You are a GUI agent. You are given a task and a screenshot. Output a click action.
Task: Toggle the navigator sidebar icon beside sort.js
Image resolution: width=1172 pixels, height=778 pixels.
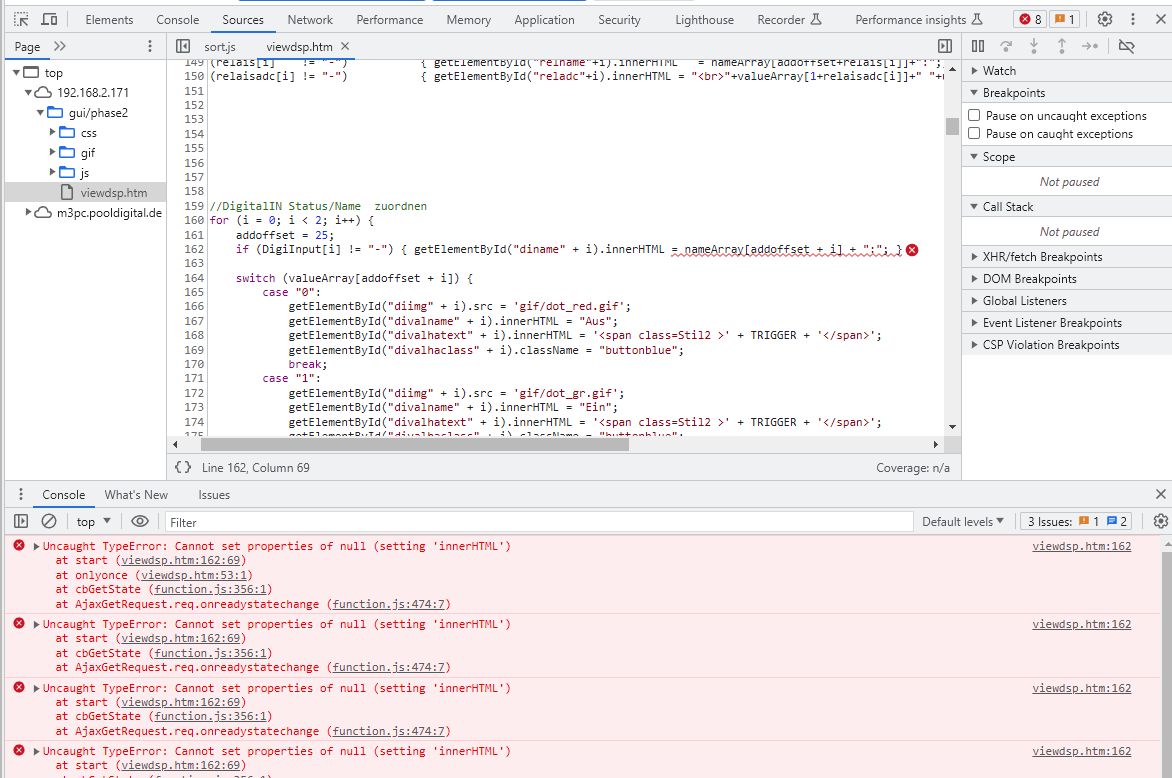[x=182, y=46]
